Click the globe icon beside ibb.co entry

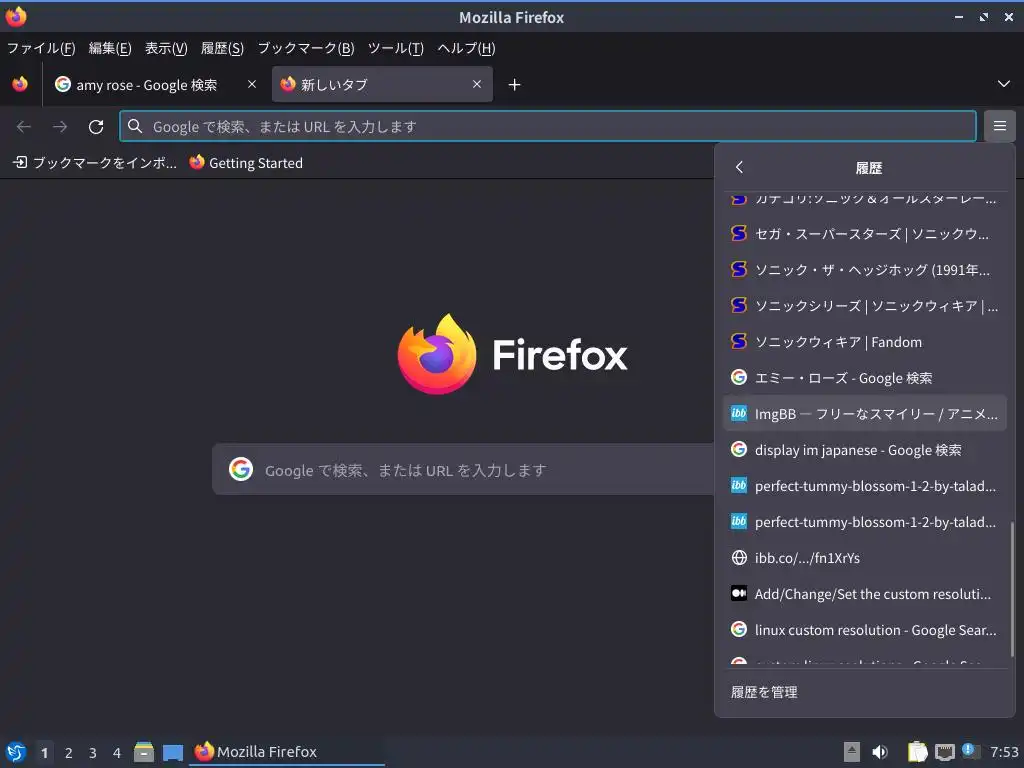739,558
